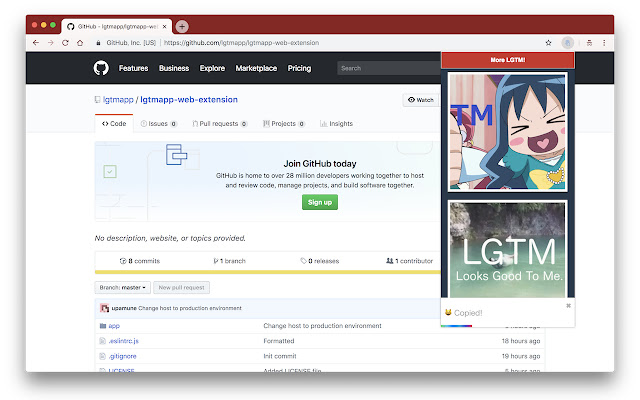Open Pricing in GitHub header
640x400 pixels.
coord(299,68)
